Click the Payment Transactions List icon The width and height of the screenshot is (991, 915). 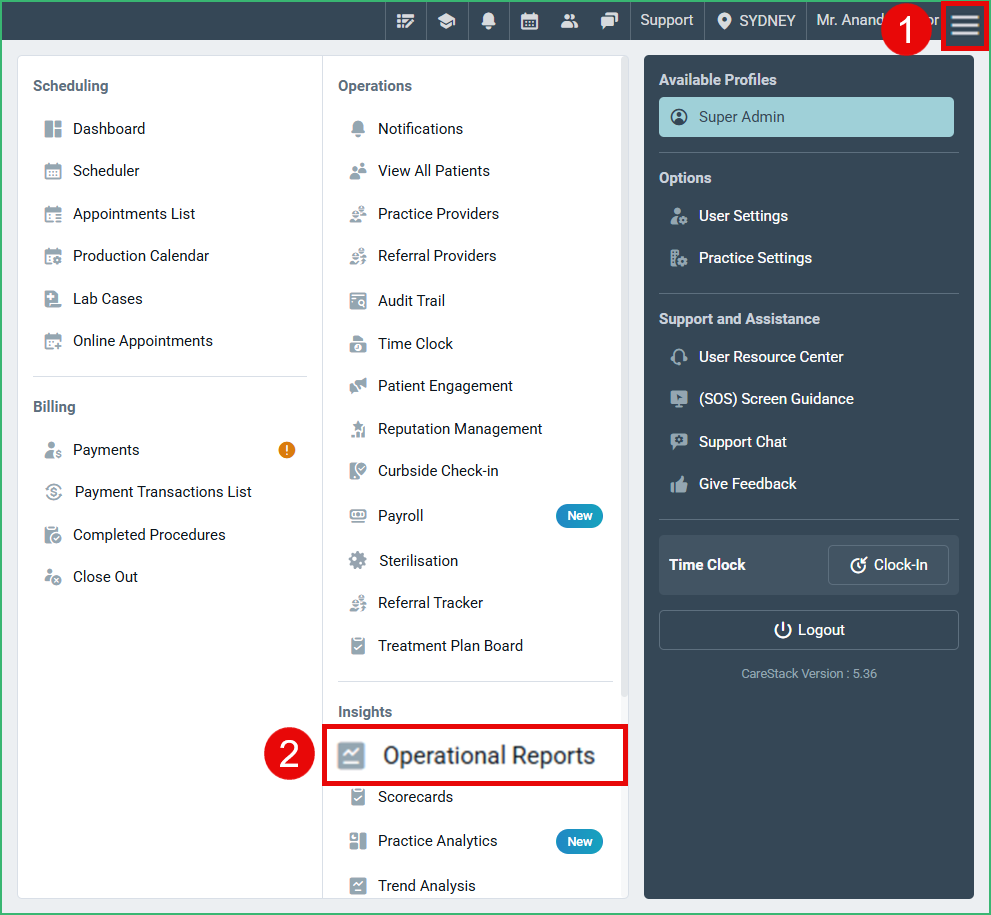tap(54, 492)
